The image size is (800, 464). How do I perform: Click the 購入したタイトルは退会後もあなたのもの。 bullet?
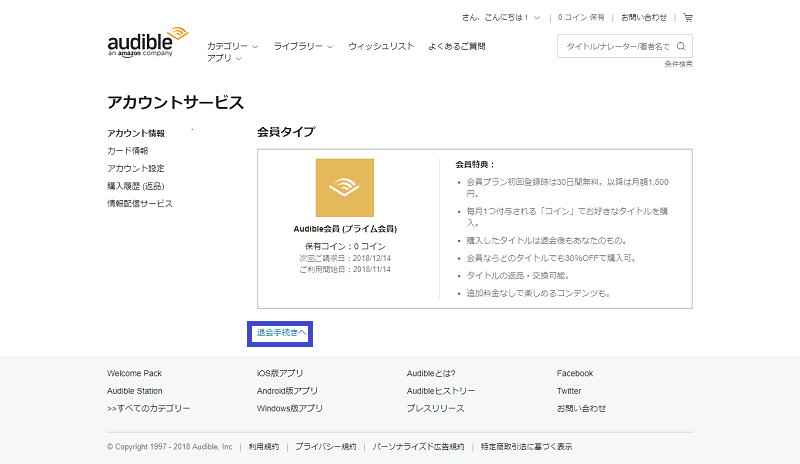point(547,240)
